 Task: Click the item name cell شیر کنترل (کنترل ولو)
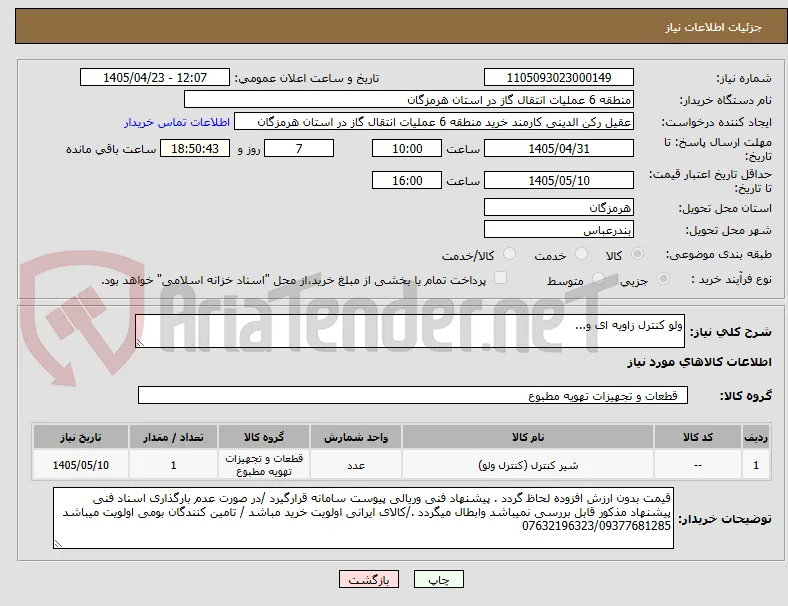pyautogui.click(x=528, y=465)
